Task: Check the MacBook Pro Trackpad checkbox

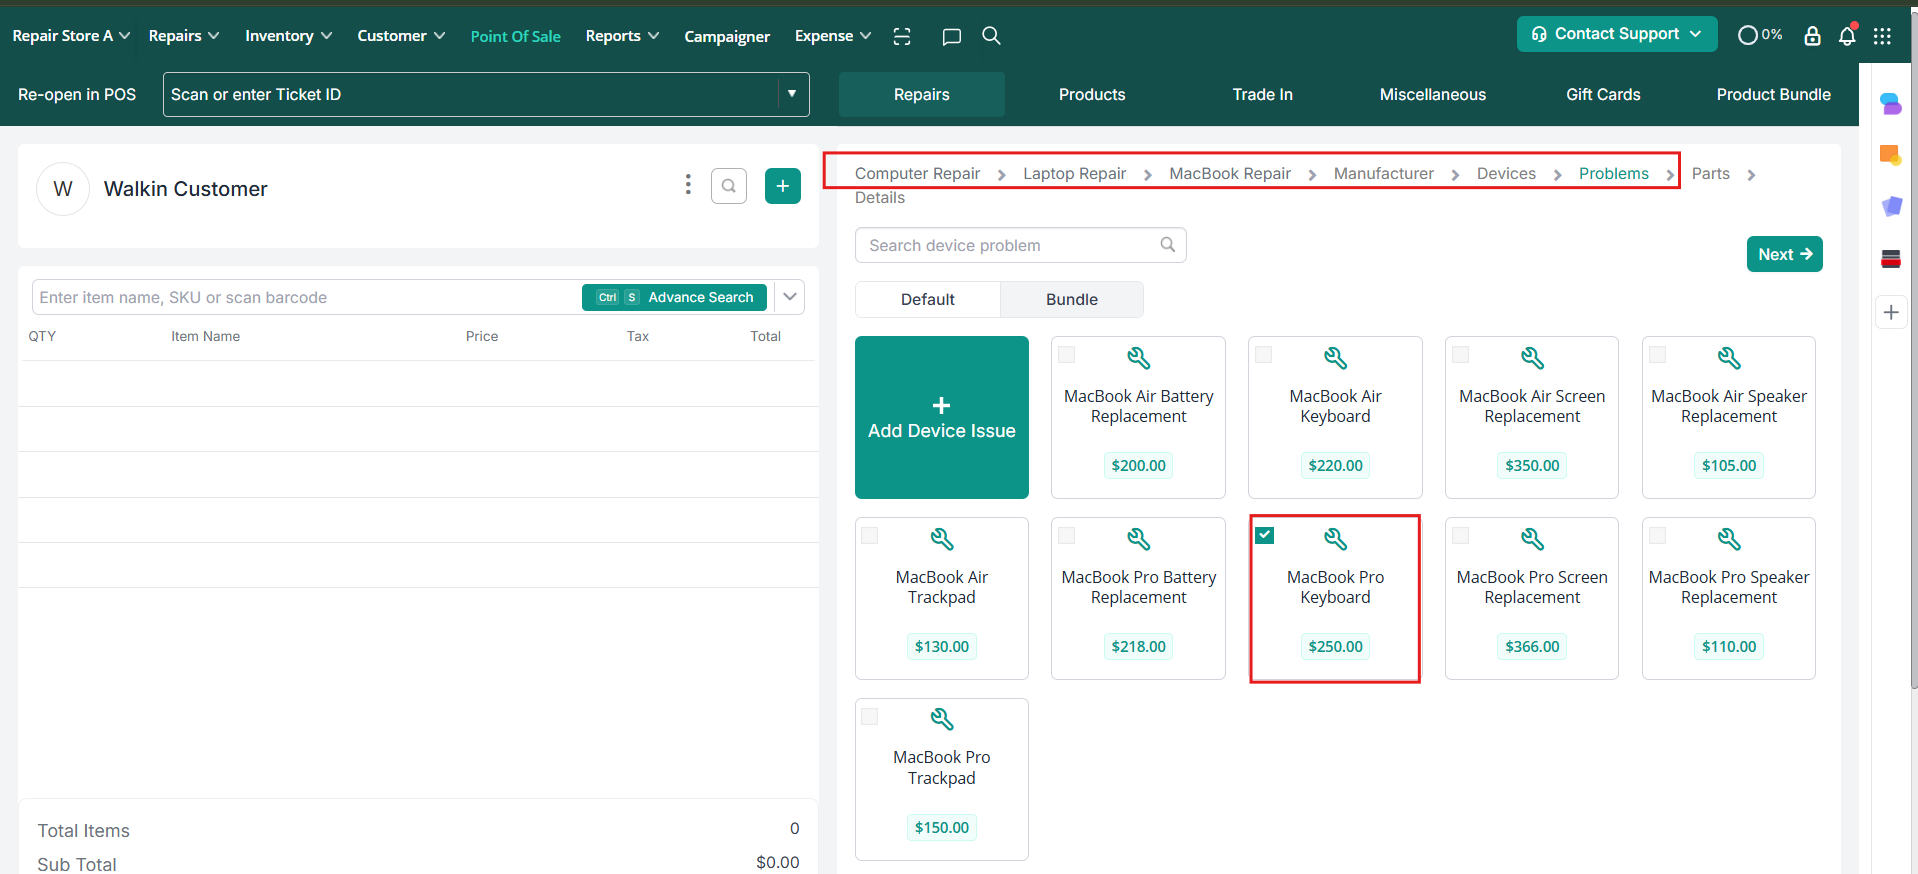Action: coord(870,716)
